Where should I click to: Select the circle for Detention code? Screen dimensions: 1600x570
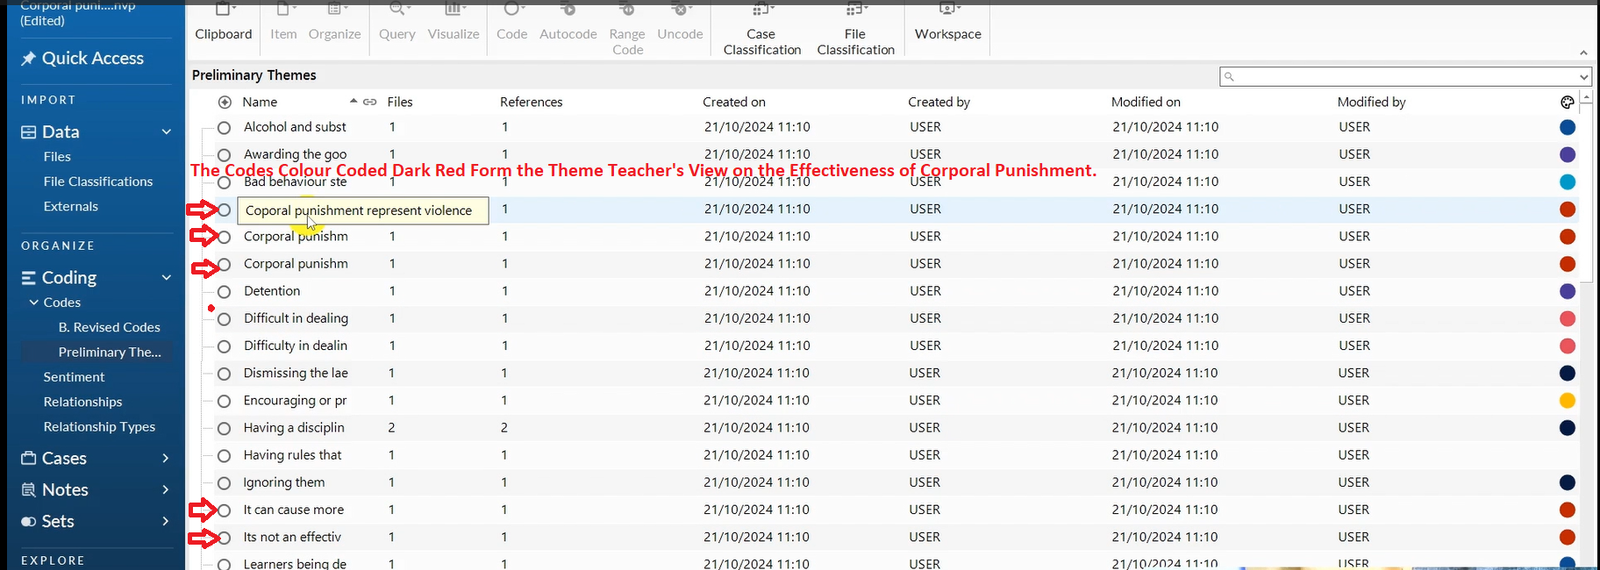click(x=224, y=292)
